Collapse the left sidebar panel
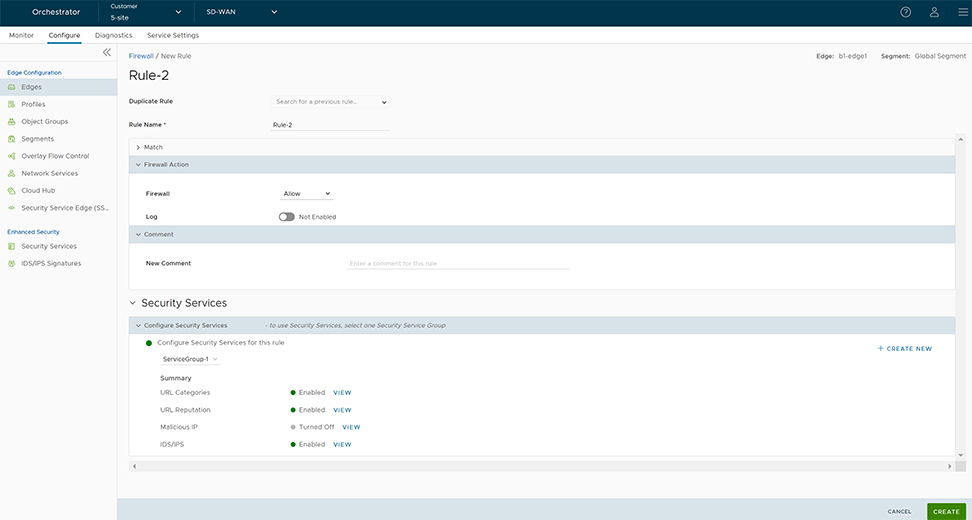 pyautogui.click(x=107, y=52)
